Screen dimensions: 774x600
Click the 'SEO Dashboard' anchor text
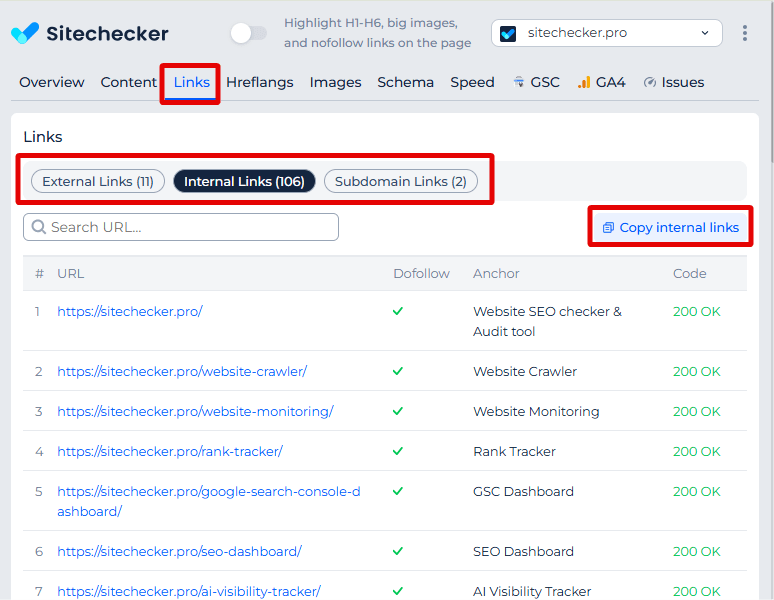(523, 551)
